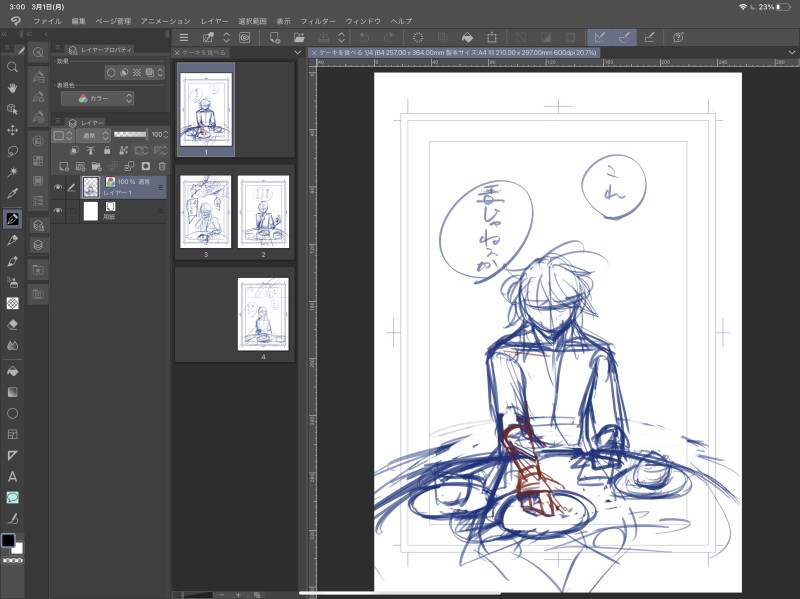Click the Fill command bucket in command bar
Image resolution: width=800 pixels, height=599 pixels.
point(467,37)
